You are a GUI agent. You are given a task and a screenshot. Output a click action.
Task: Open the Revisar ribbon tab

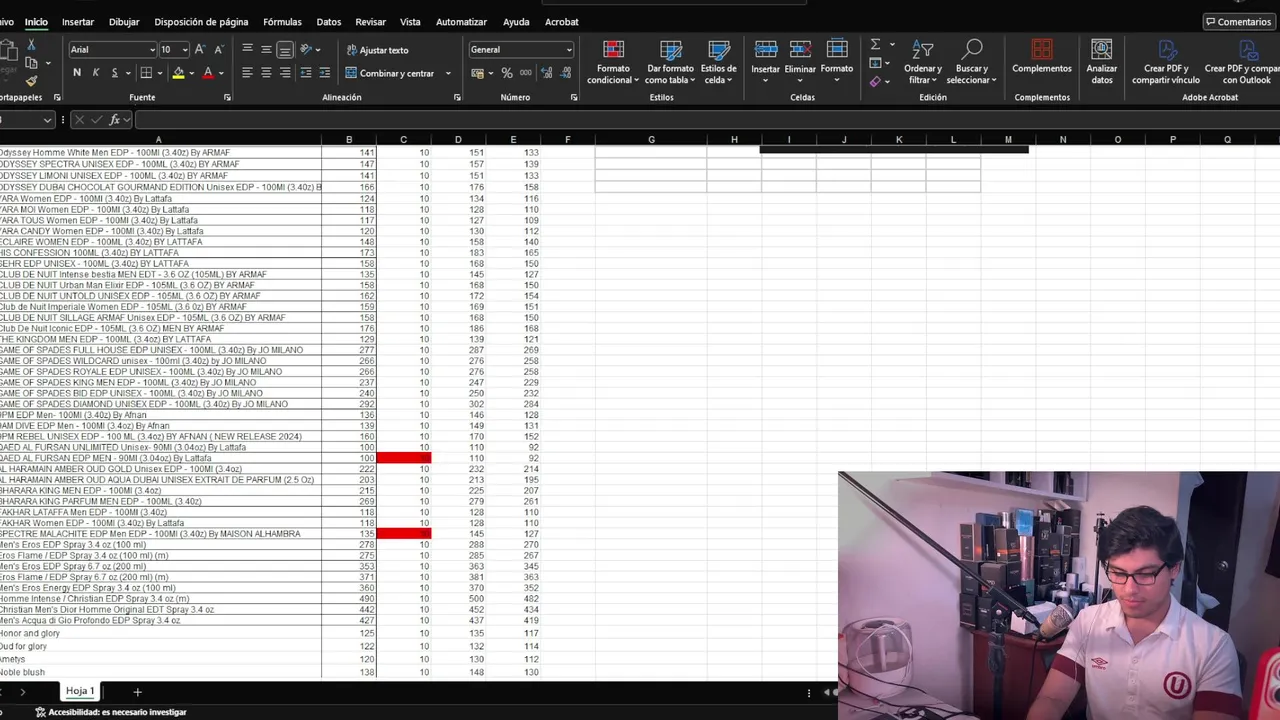(x=370, y=22)
